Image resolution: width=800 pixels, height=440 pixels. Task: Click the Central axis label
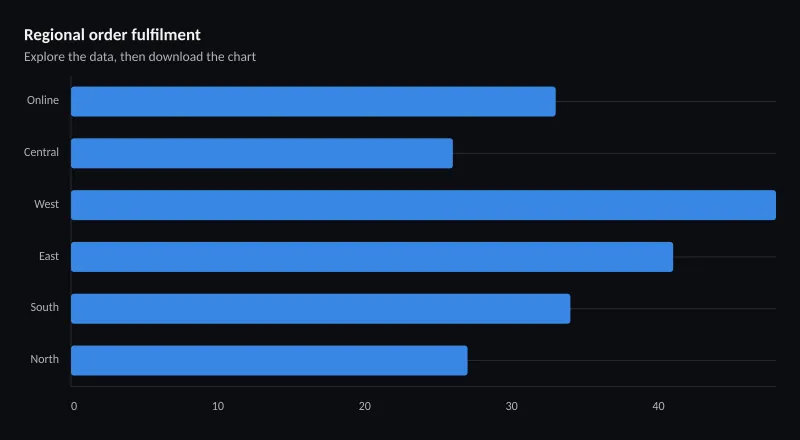[41, 152]
